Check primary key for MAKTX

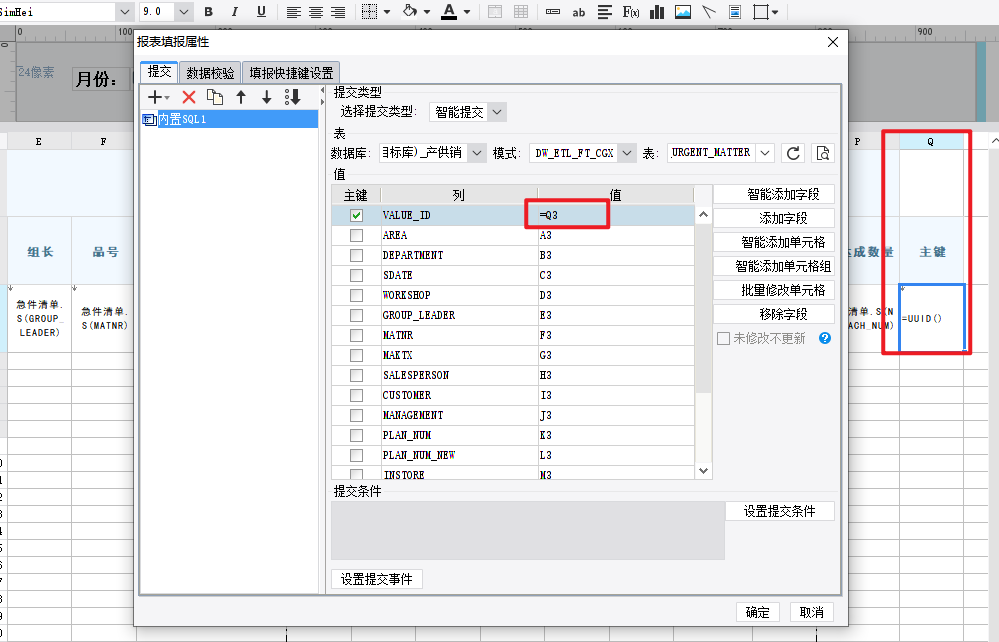(356, 355)
